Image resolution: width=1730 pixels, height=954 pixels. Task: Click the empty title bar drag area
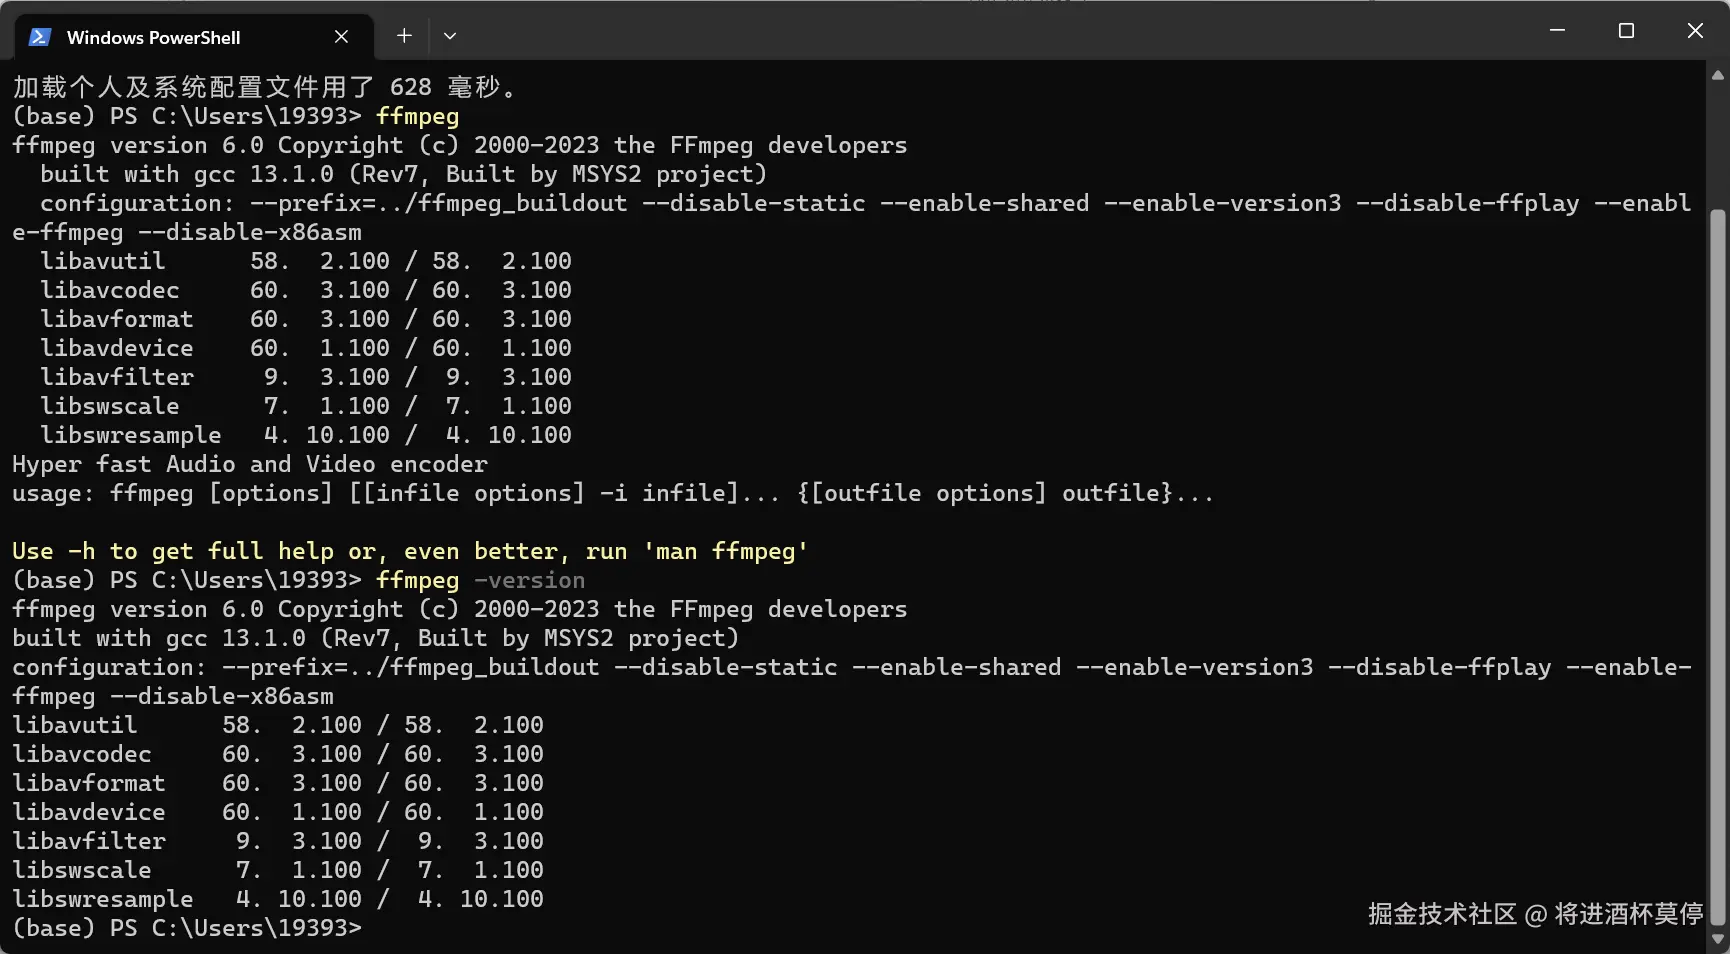[x=1000, y=32]
